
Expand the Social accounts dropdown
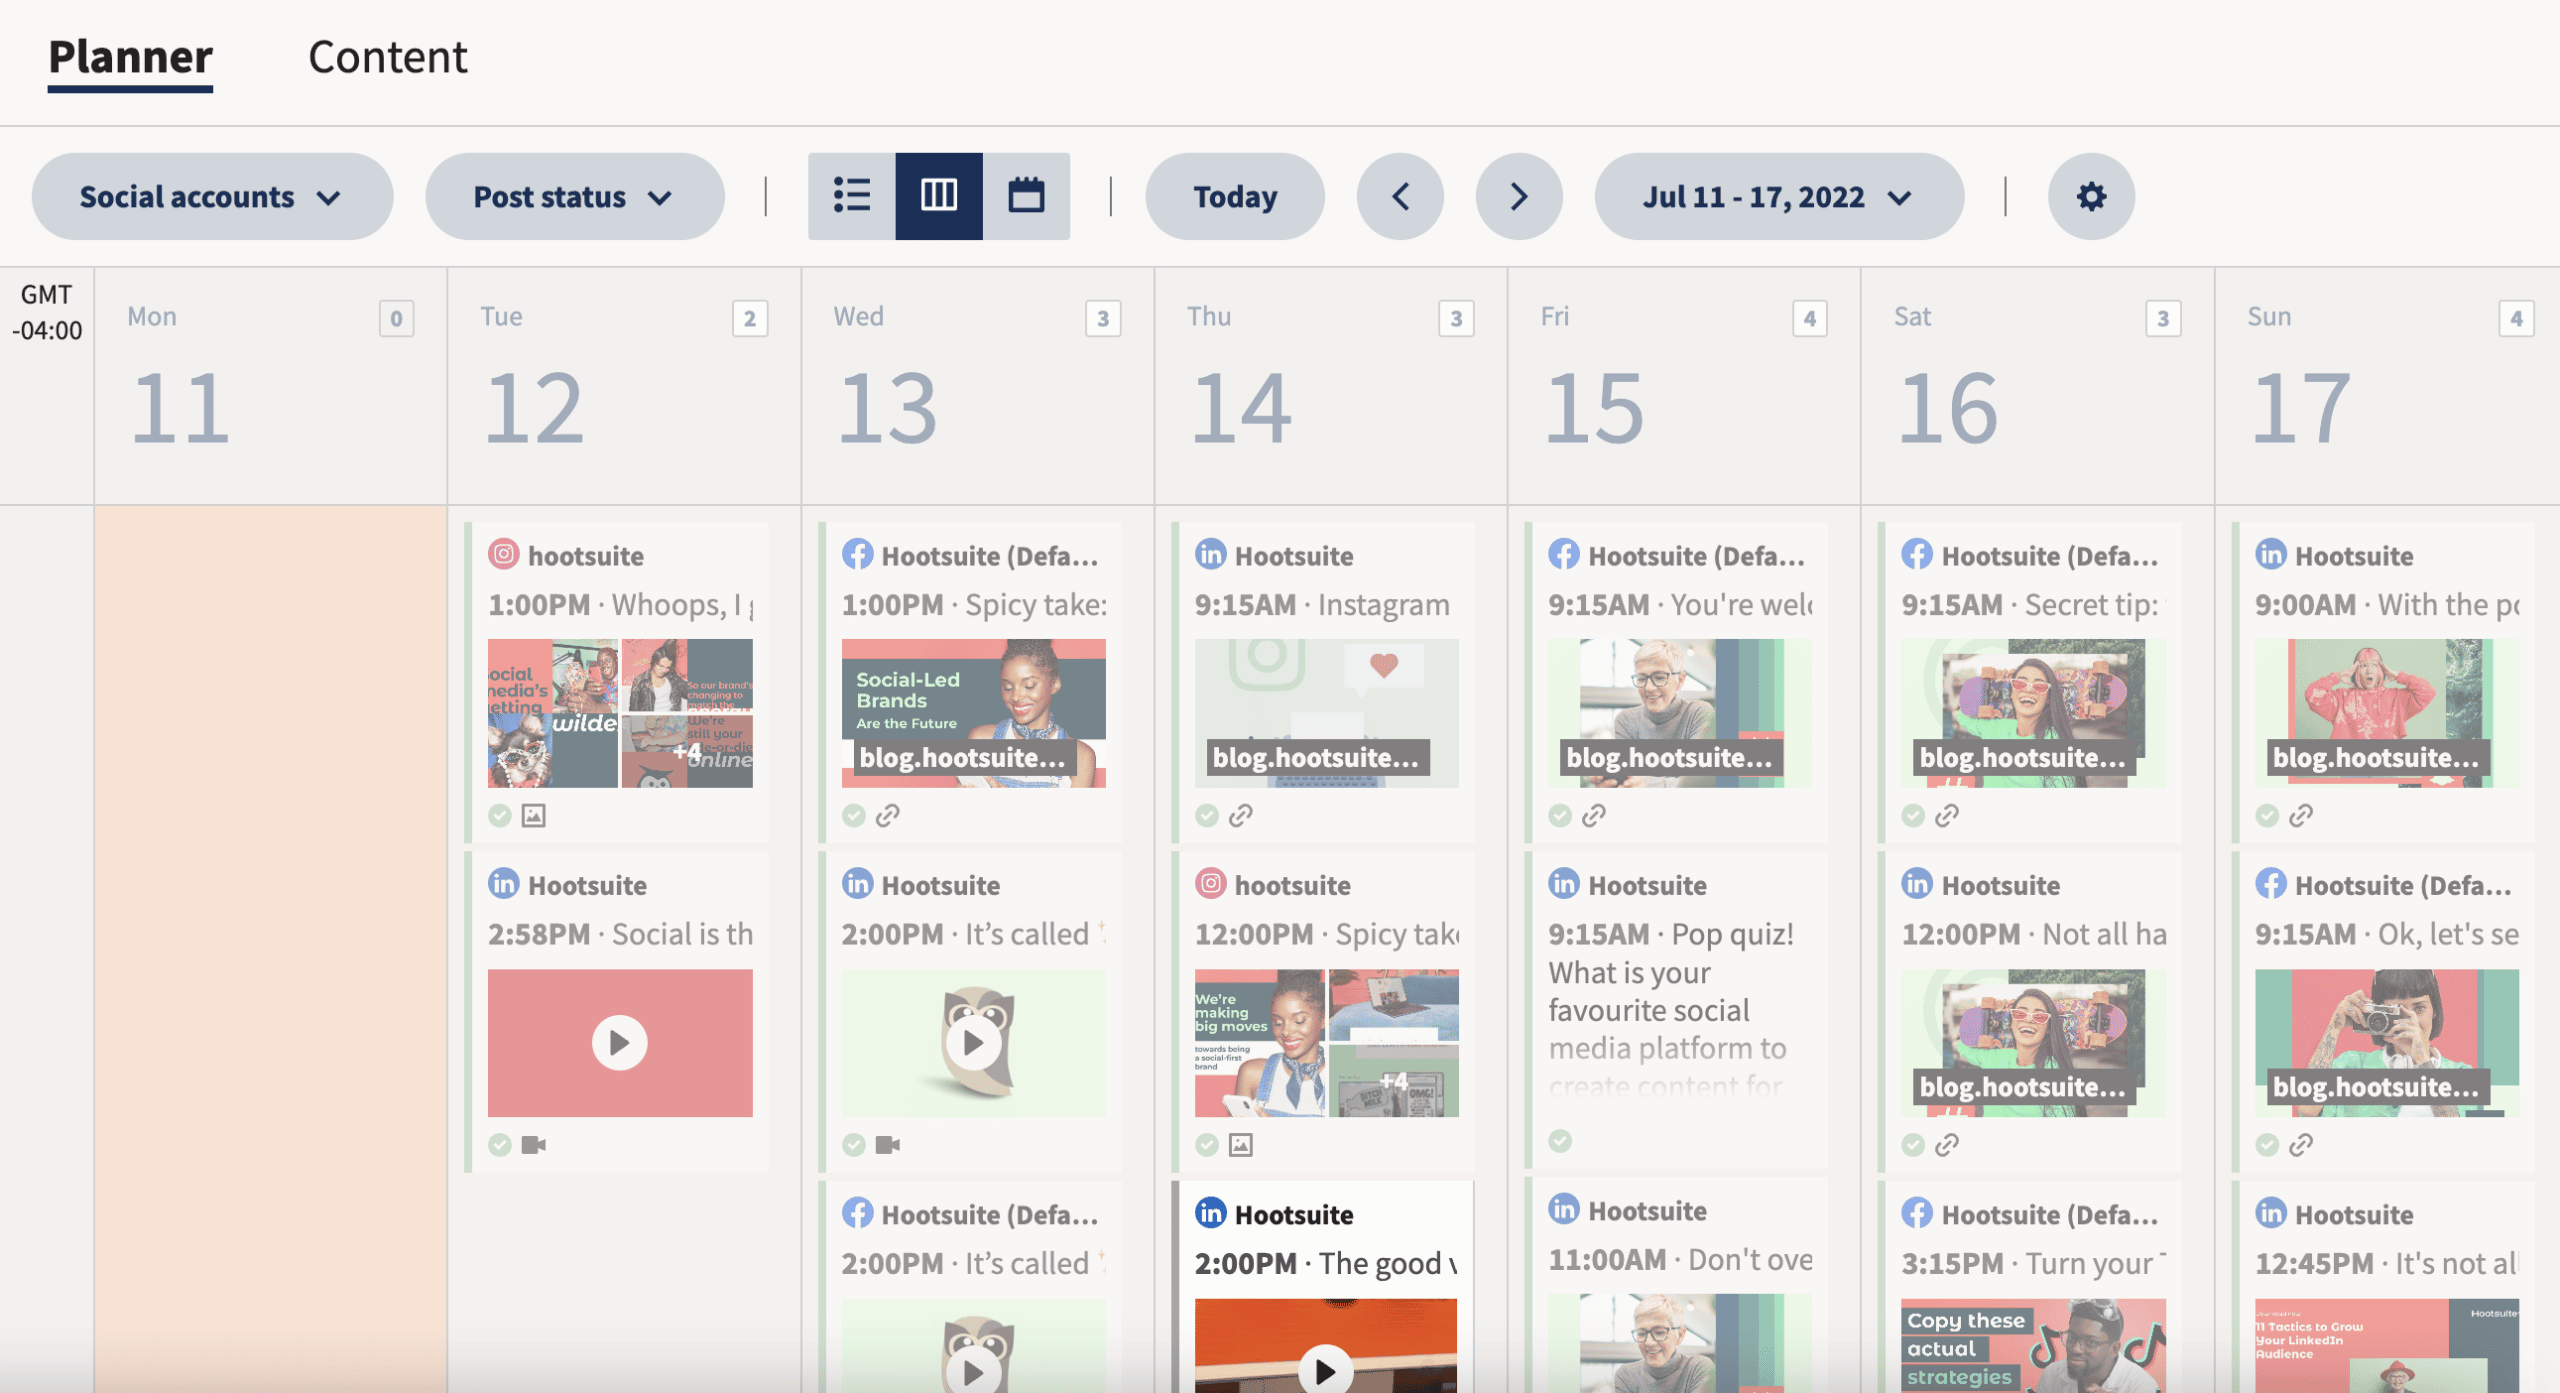pos(211,194)
